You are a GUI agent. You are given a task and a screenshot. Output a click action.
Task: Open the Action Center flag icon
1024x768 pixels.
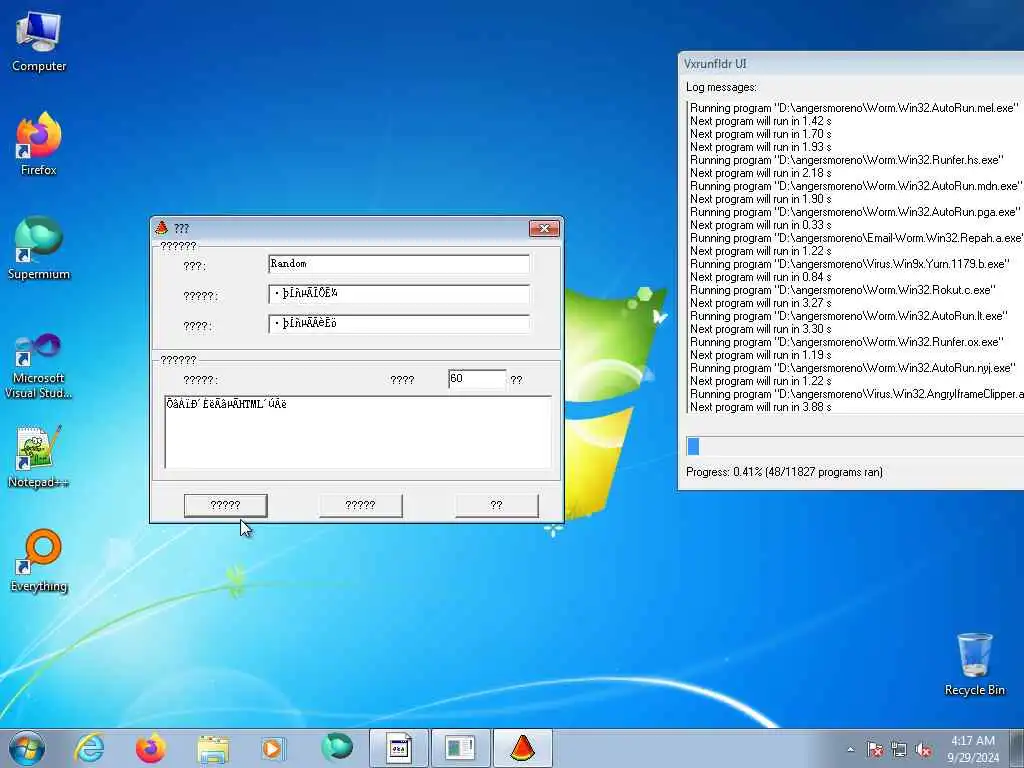click(x=874, y=750)
